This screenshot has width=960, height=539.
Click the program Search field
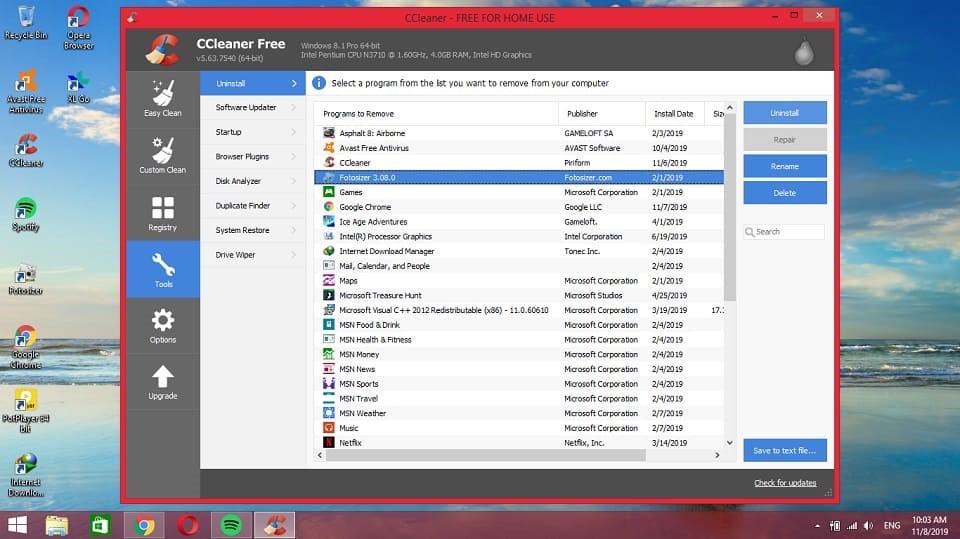[784, 232]
